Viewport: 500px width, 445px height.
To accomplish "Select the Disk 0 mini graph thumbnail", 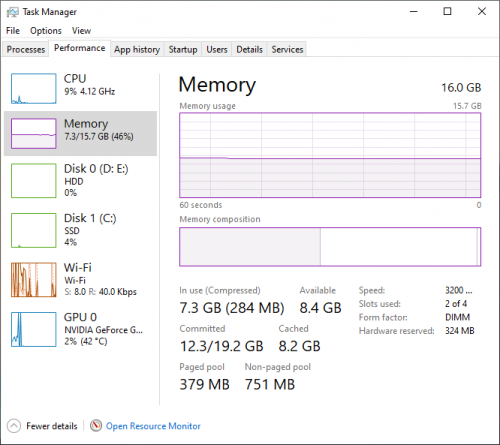I will pyautogui.click(x=34, y=180).
